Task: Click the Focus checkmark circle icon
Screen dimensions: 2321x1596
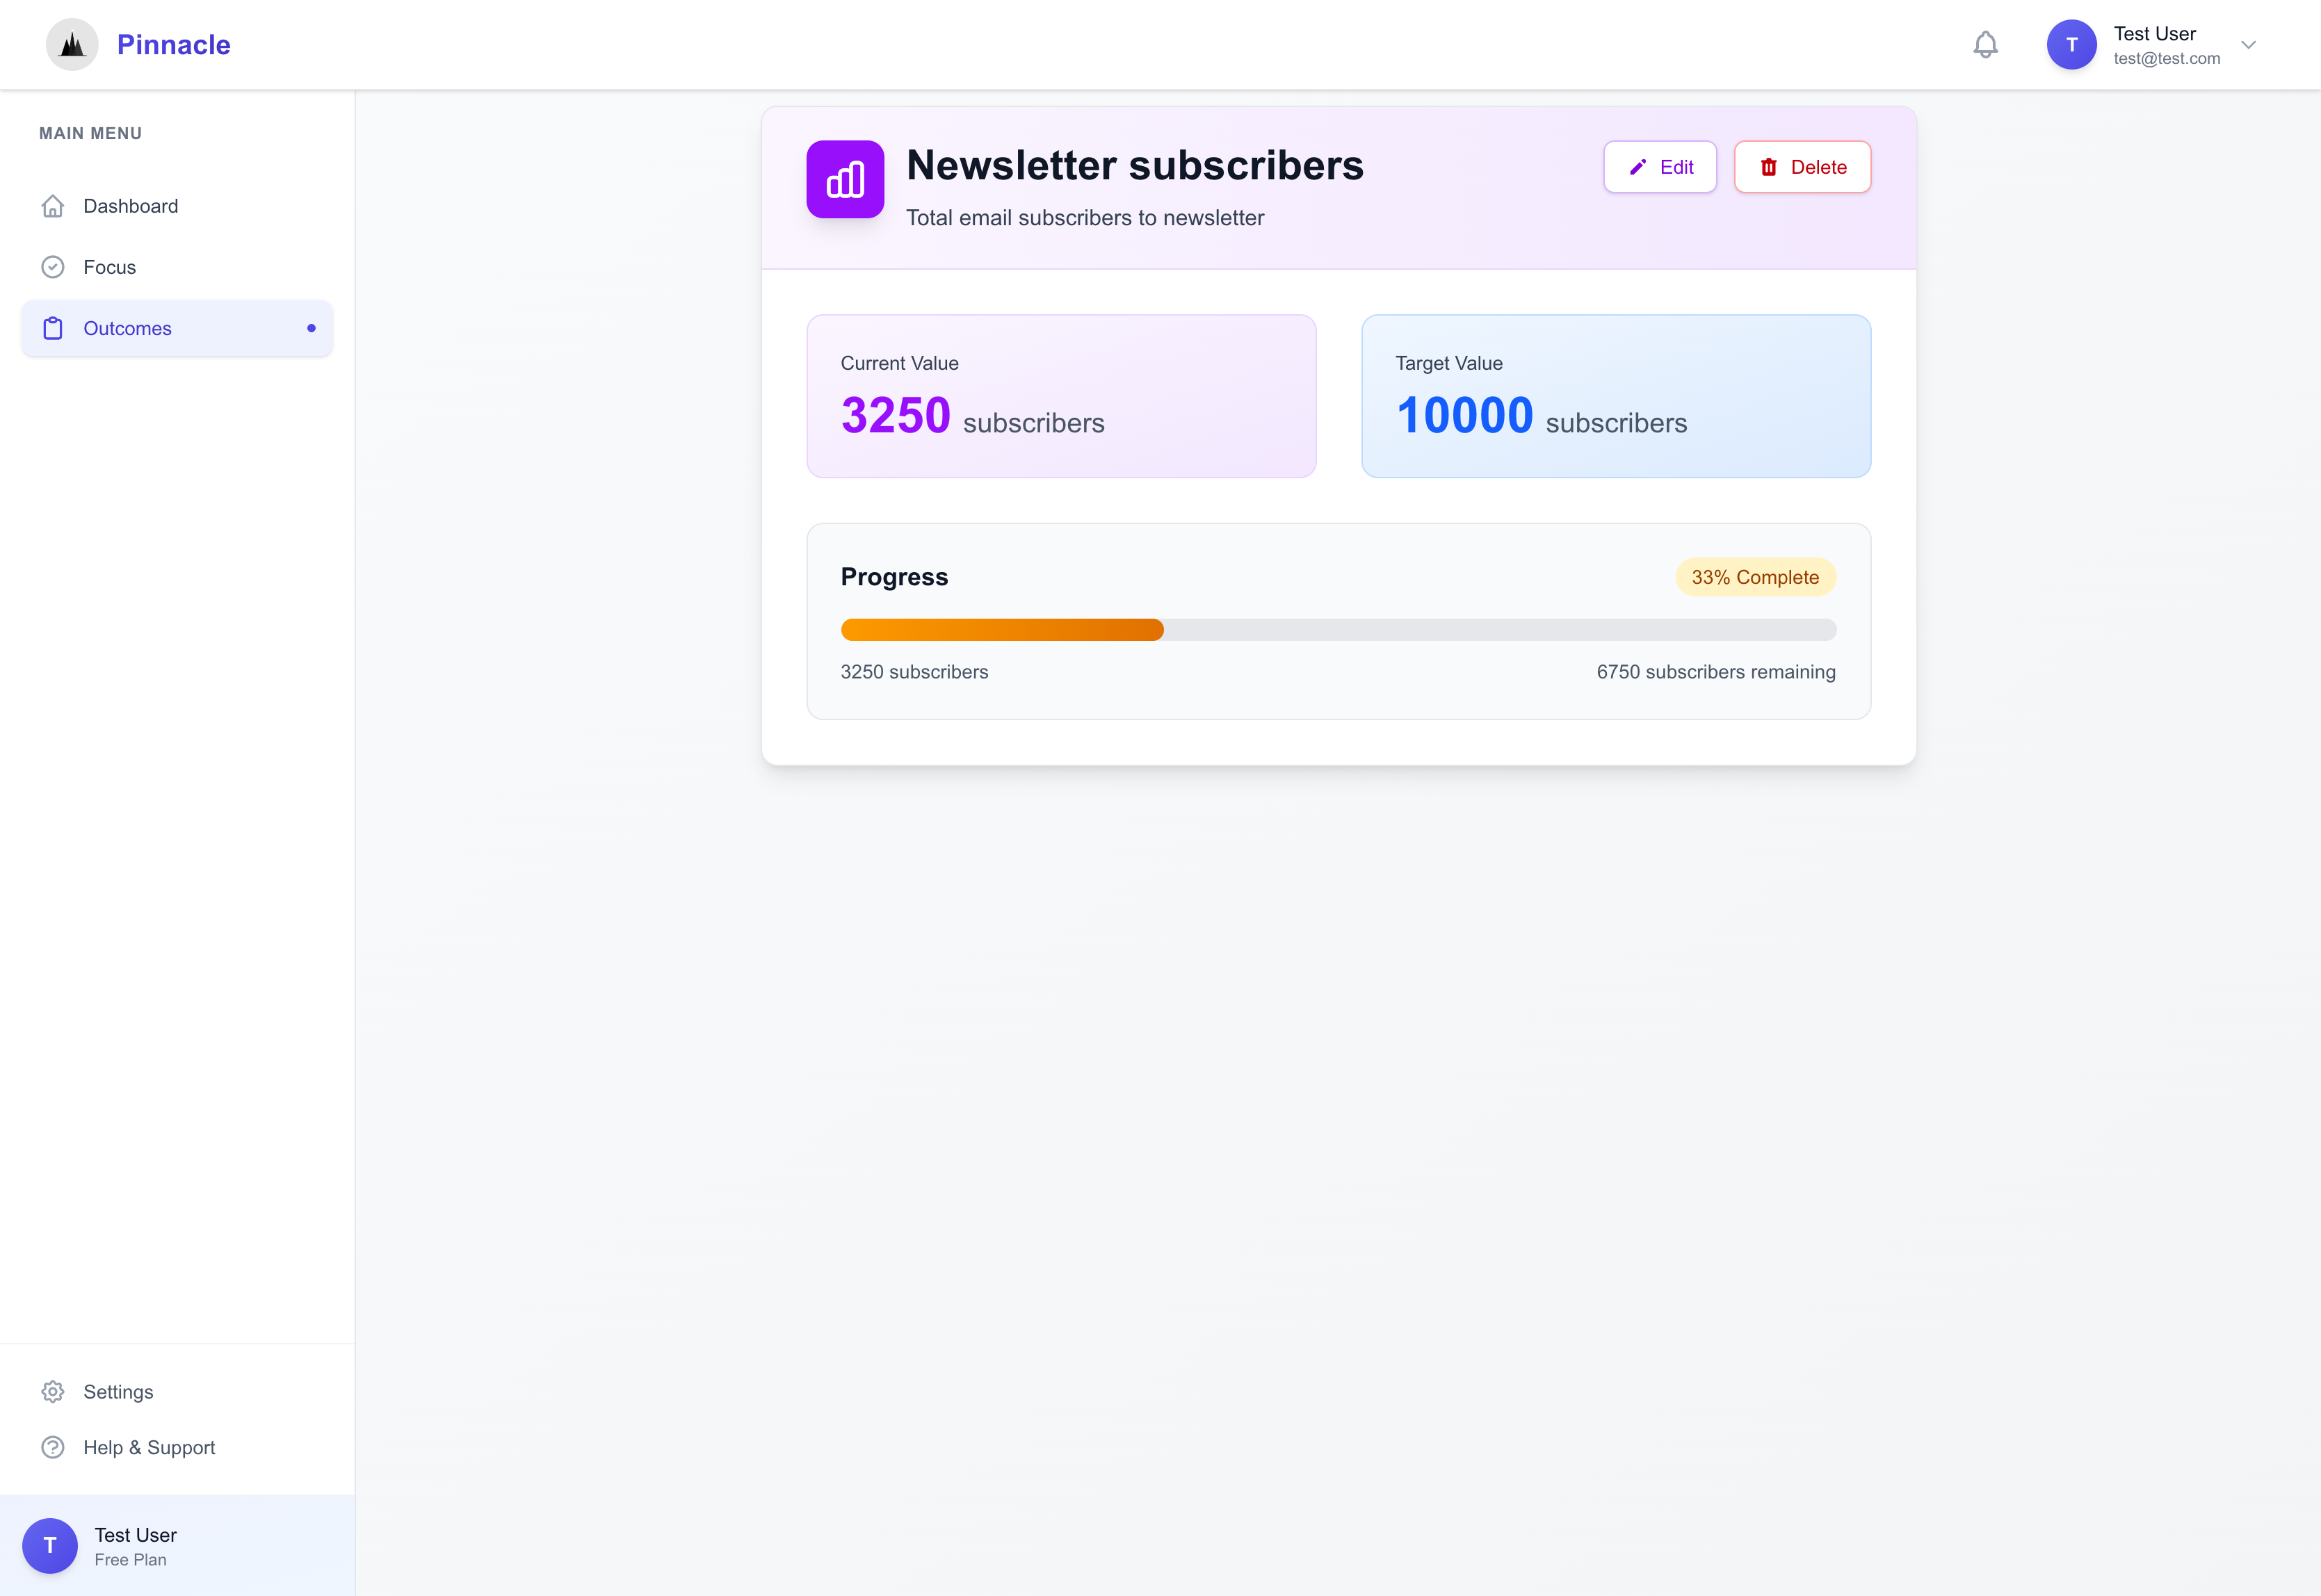Action: click(x=53, y=267)
